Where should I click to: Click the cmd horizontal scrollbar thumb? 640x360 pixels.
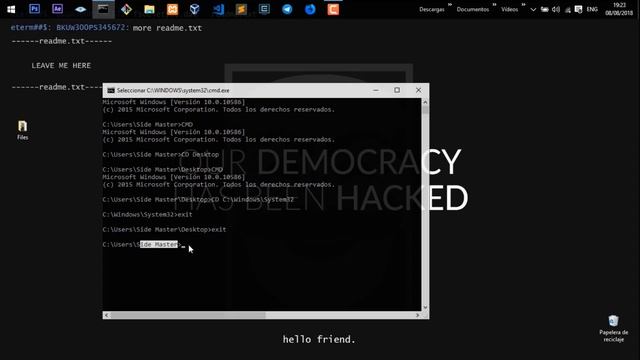click(188, 315)
